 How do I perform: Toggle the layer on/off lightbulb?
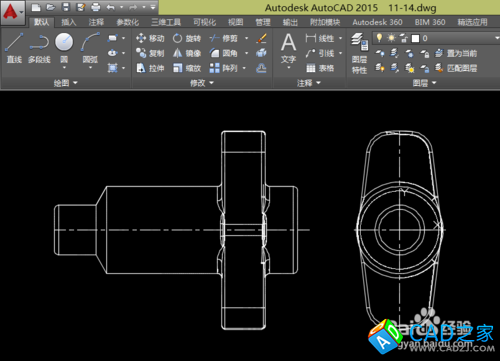pos(379,38)
